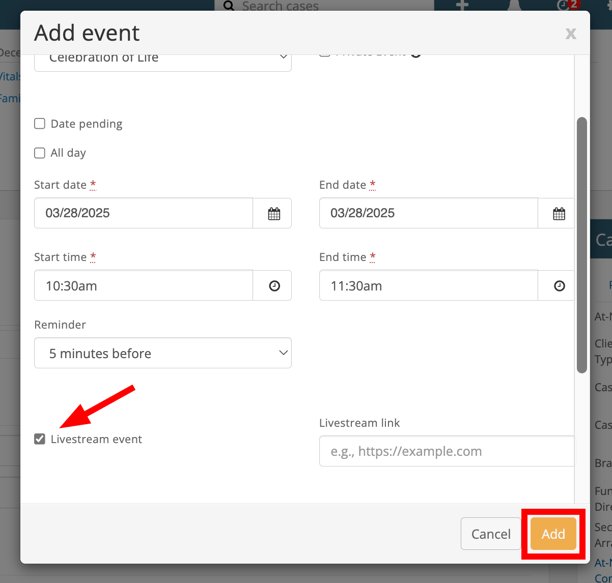Open the End time clock picker
The image size is (612, 583).
[x=559, y=286]
